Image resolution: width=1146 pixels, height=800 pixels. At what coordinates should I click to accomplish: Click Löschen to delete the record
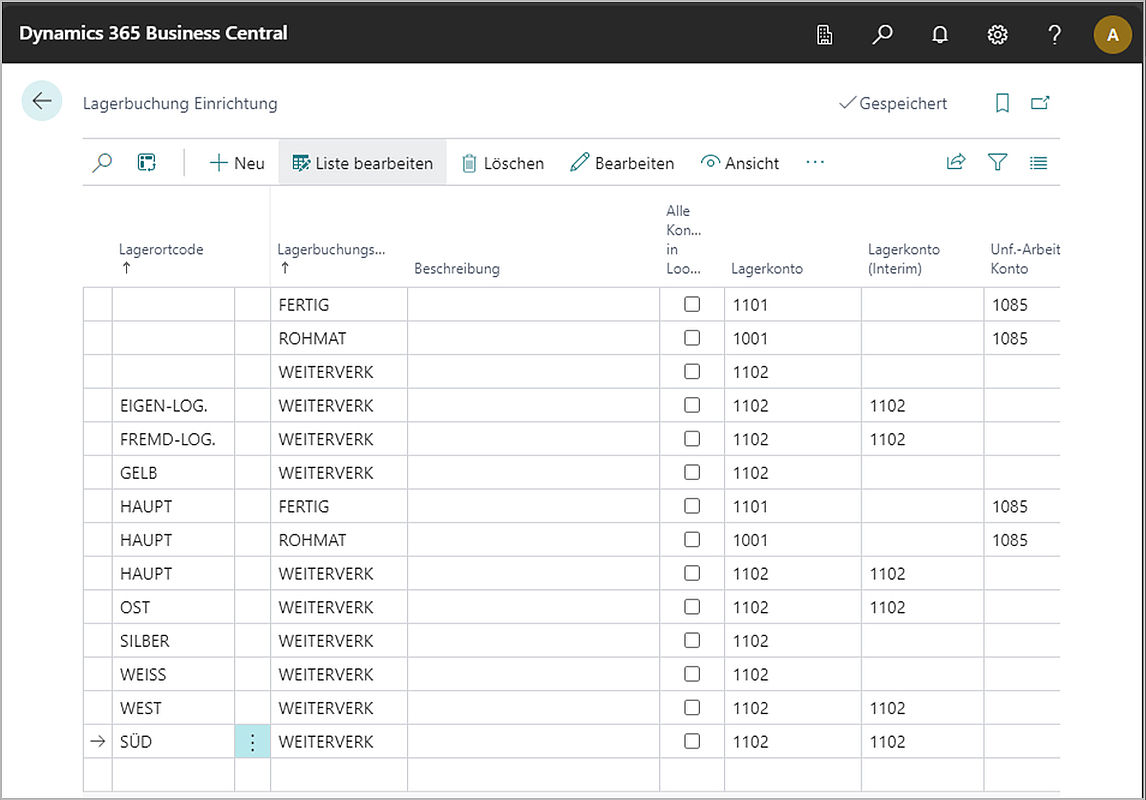click(503, 163)
